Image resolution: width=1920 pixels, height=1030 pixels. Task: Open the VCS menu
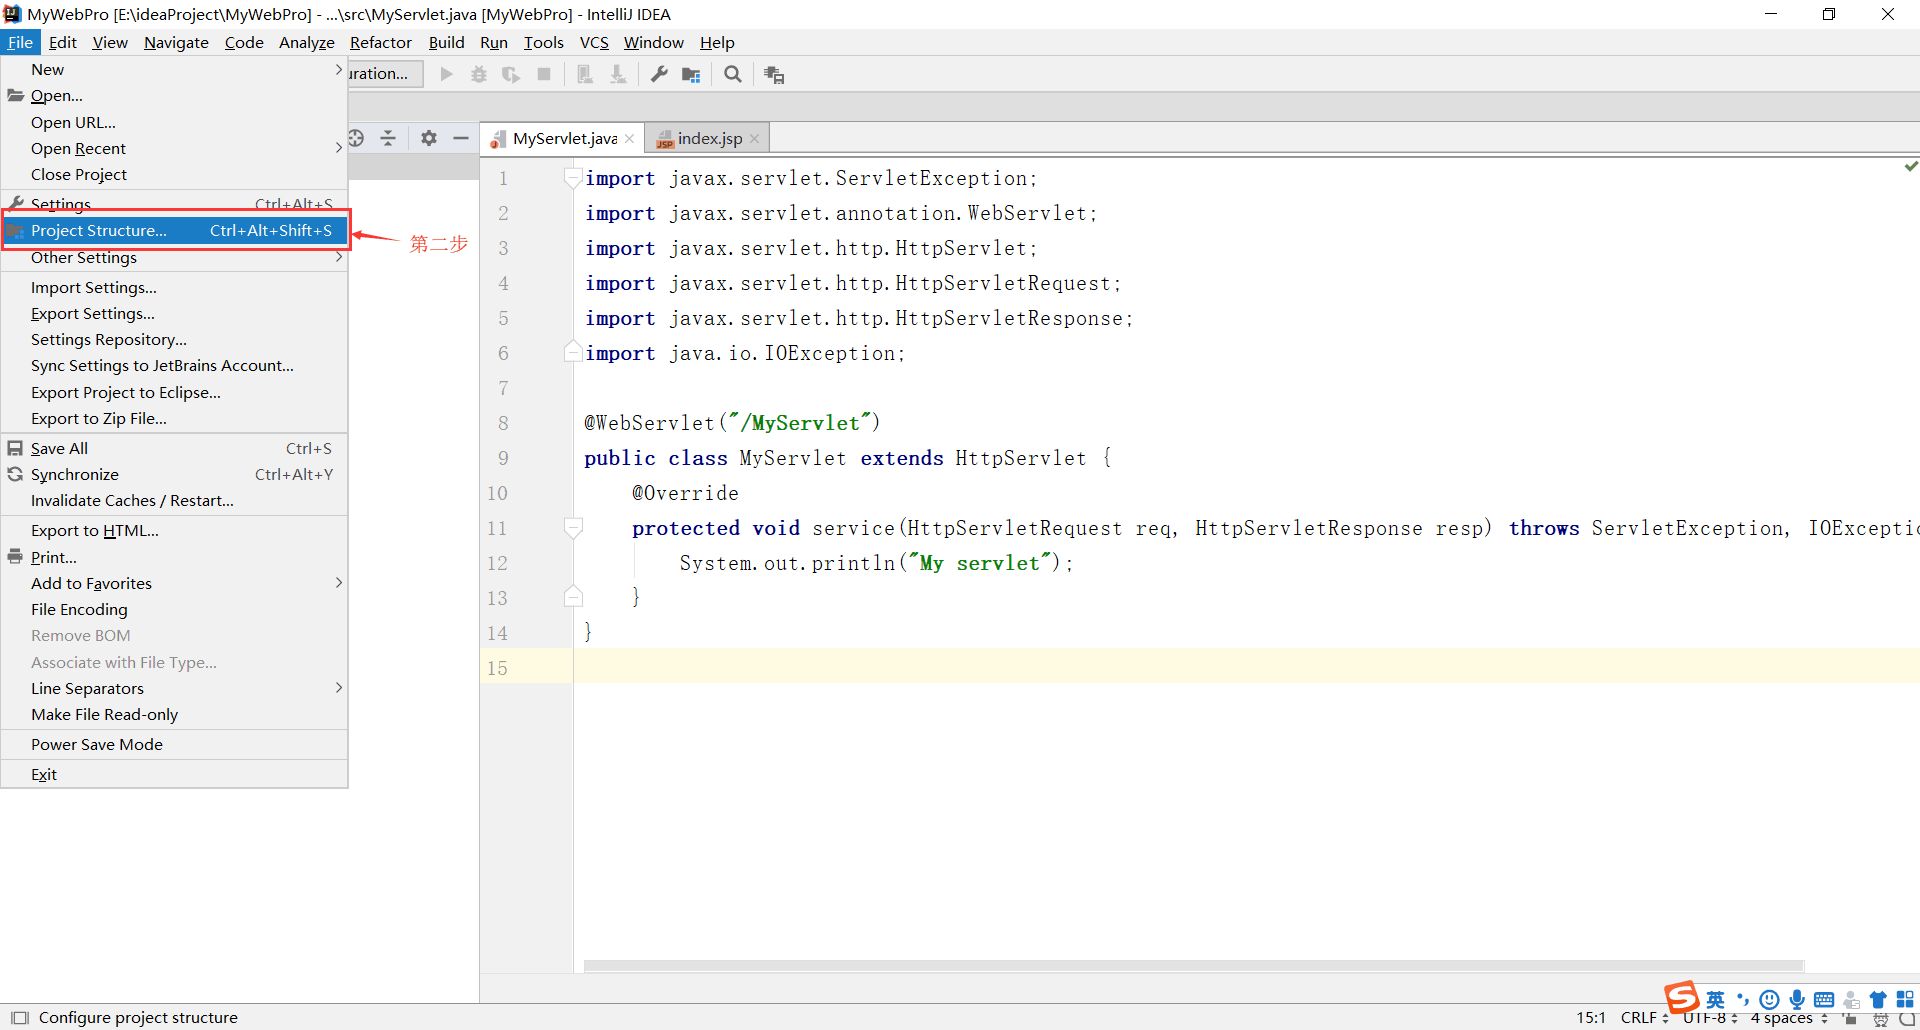[x=594, y=42]
